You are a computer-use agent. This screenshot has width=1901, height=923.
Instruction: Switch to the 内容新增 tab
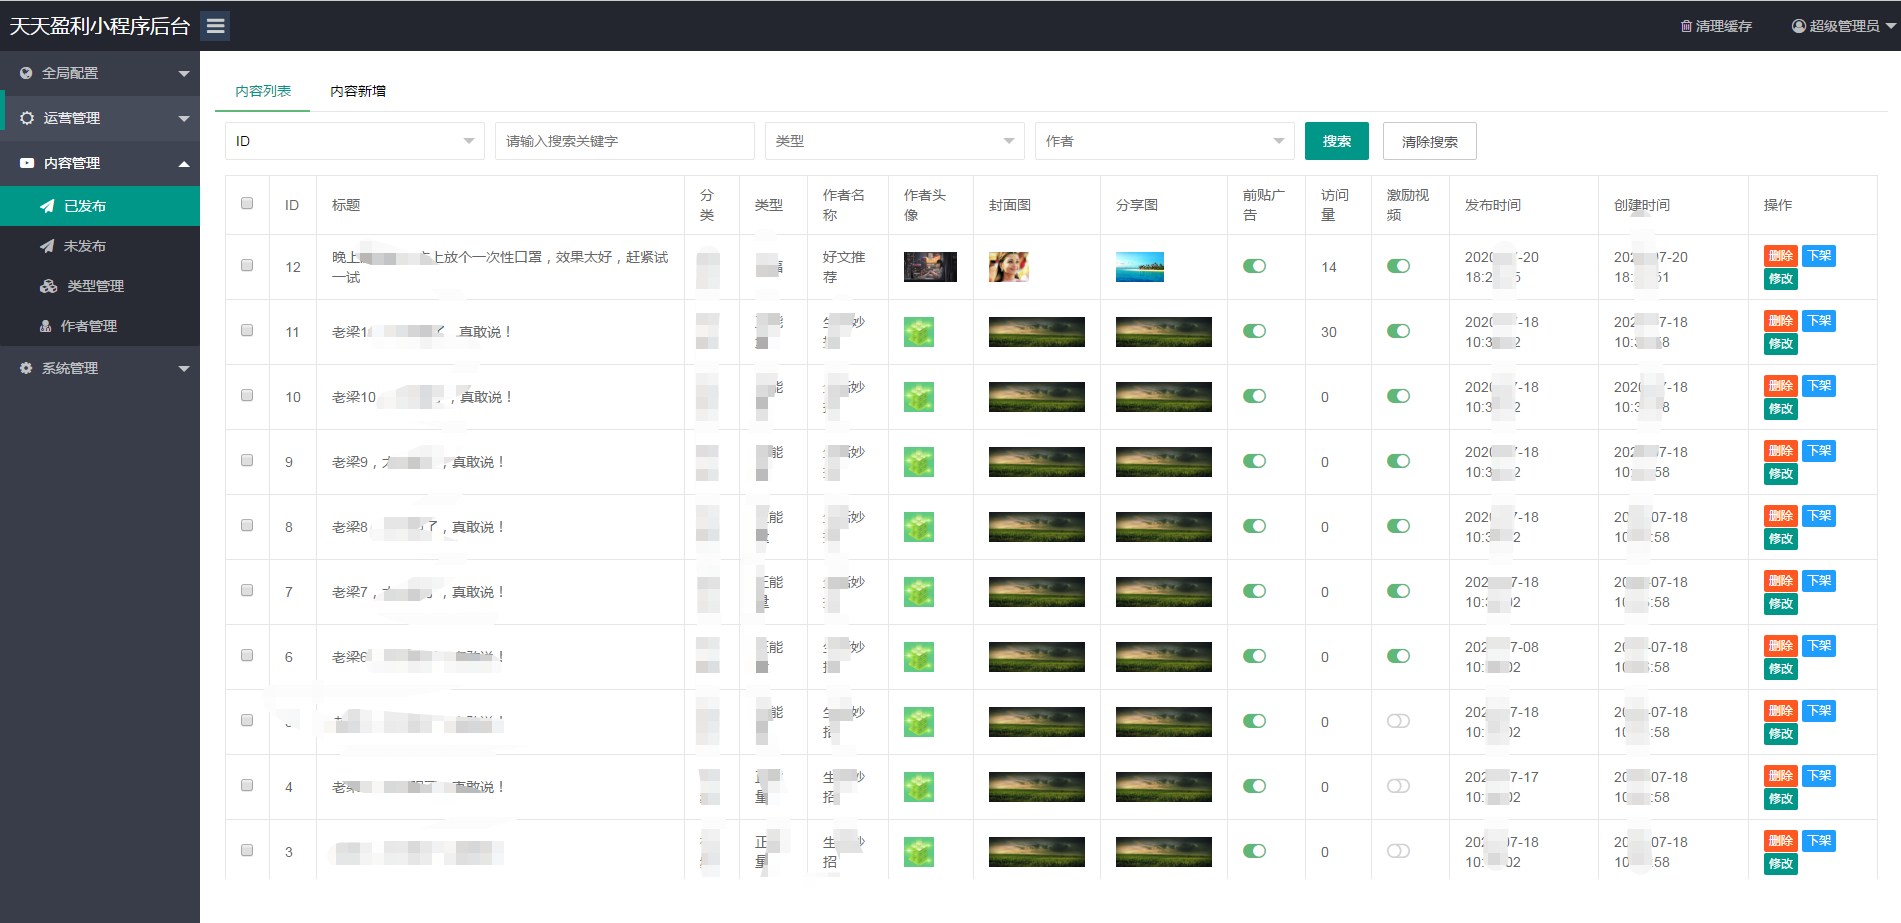click(x=358, y=91)
